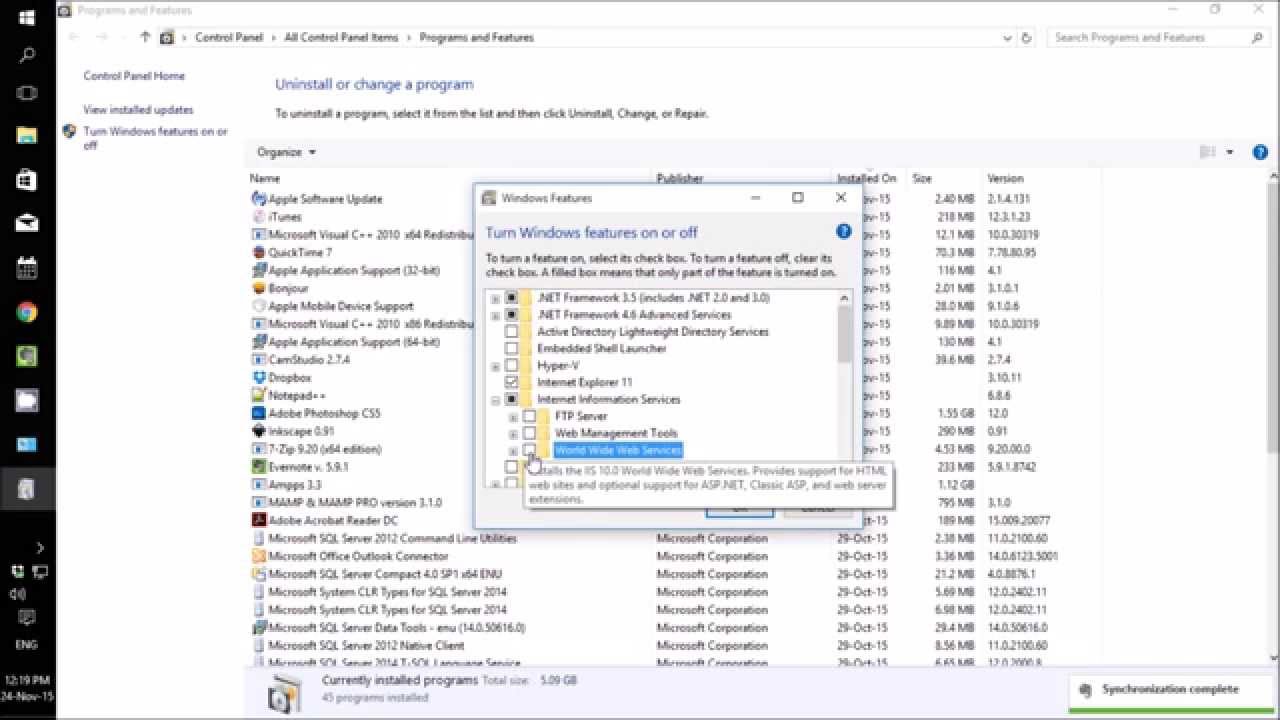
Task: Open address bar history dropdown arrow
Action: click(1008, 38)
